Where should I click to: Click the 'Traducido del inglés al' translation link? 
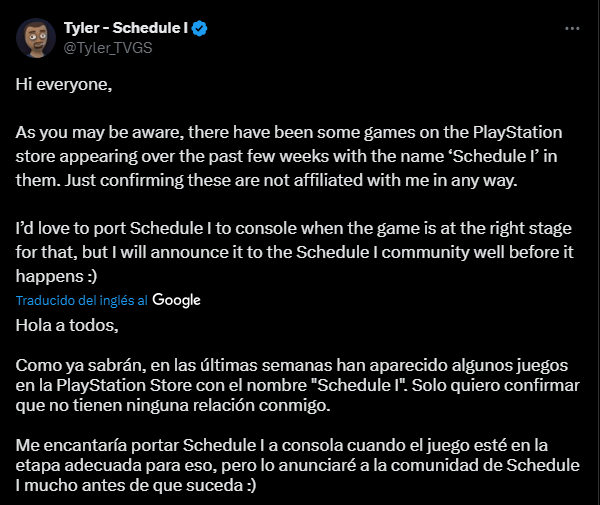pyautogui.click(x=82, y=301)
